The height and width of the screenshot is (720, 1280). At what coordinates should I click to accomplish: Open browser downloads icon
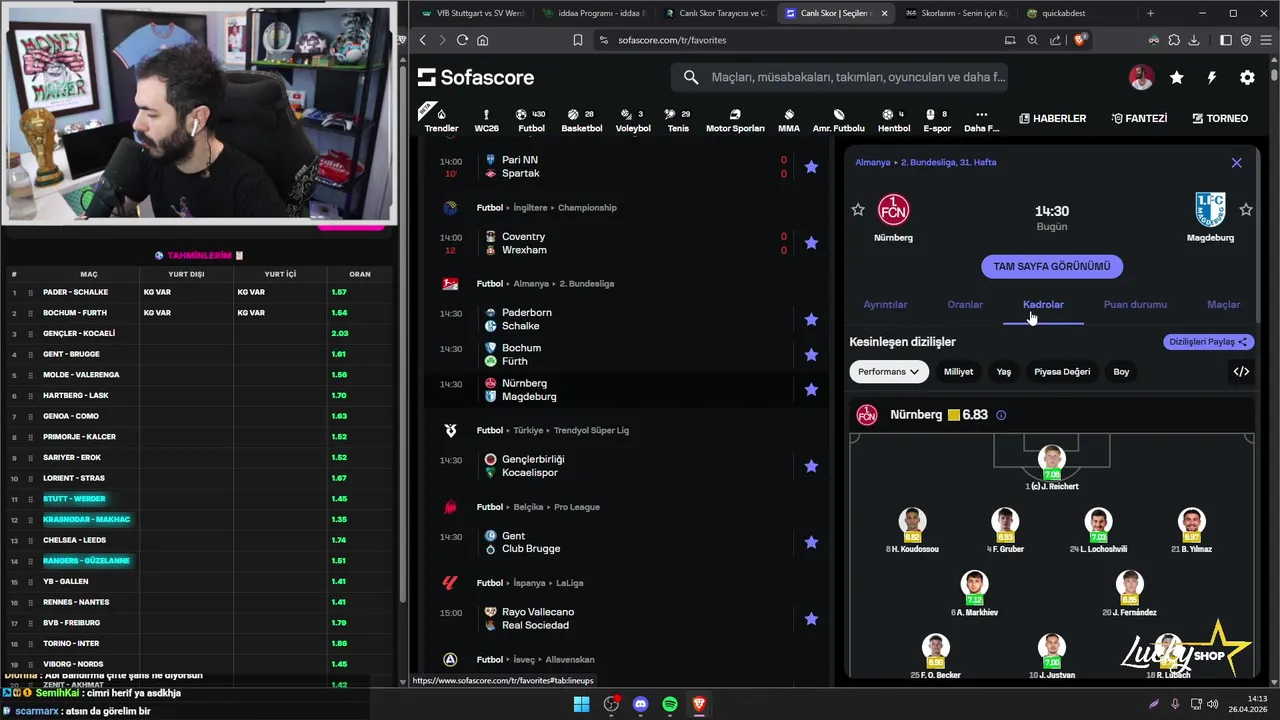coord(1194,40)
